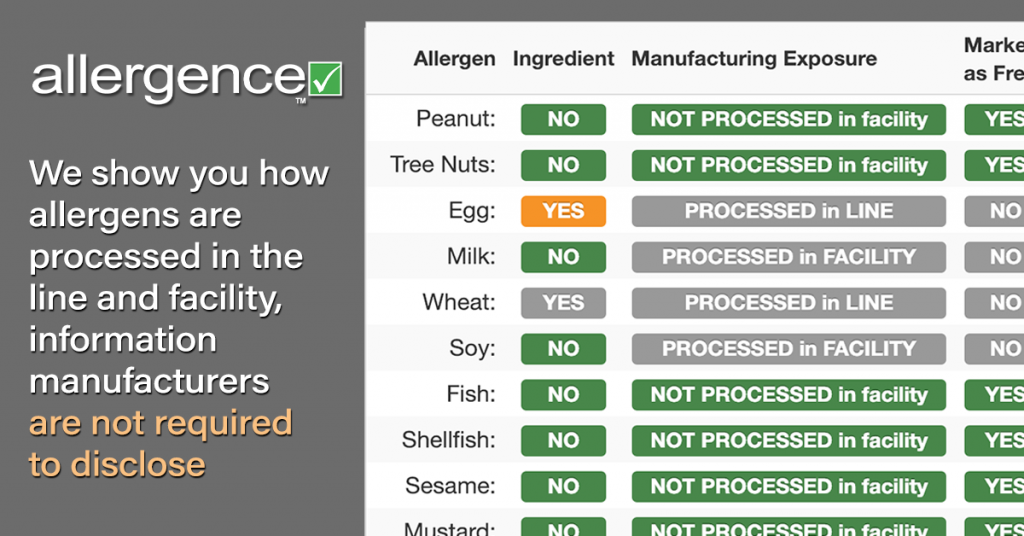Click the green allergence checkmark logo icon
1024x536 pixels.
(325, 79)
